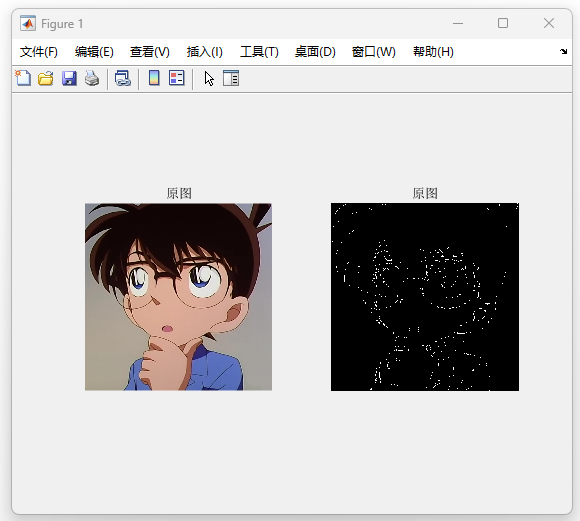Expand the 插入(I) menu
Viewport: 580px width, 521px height.
click(205, 52)
